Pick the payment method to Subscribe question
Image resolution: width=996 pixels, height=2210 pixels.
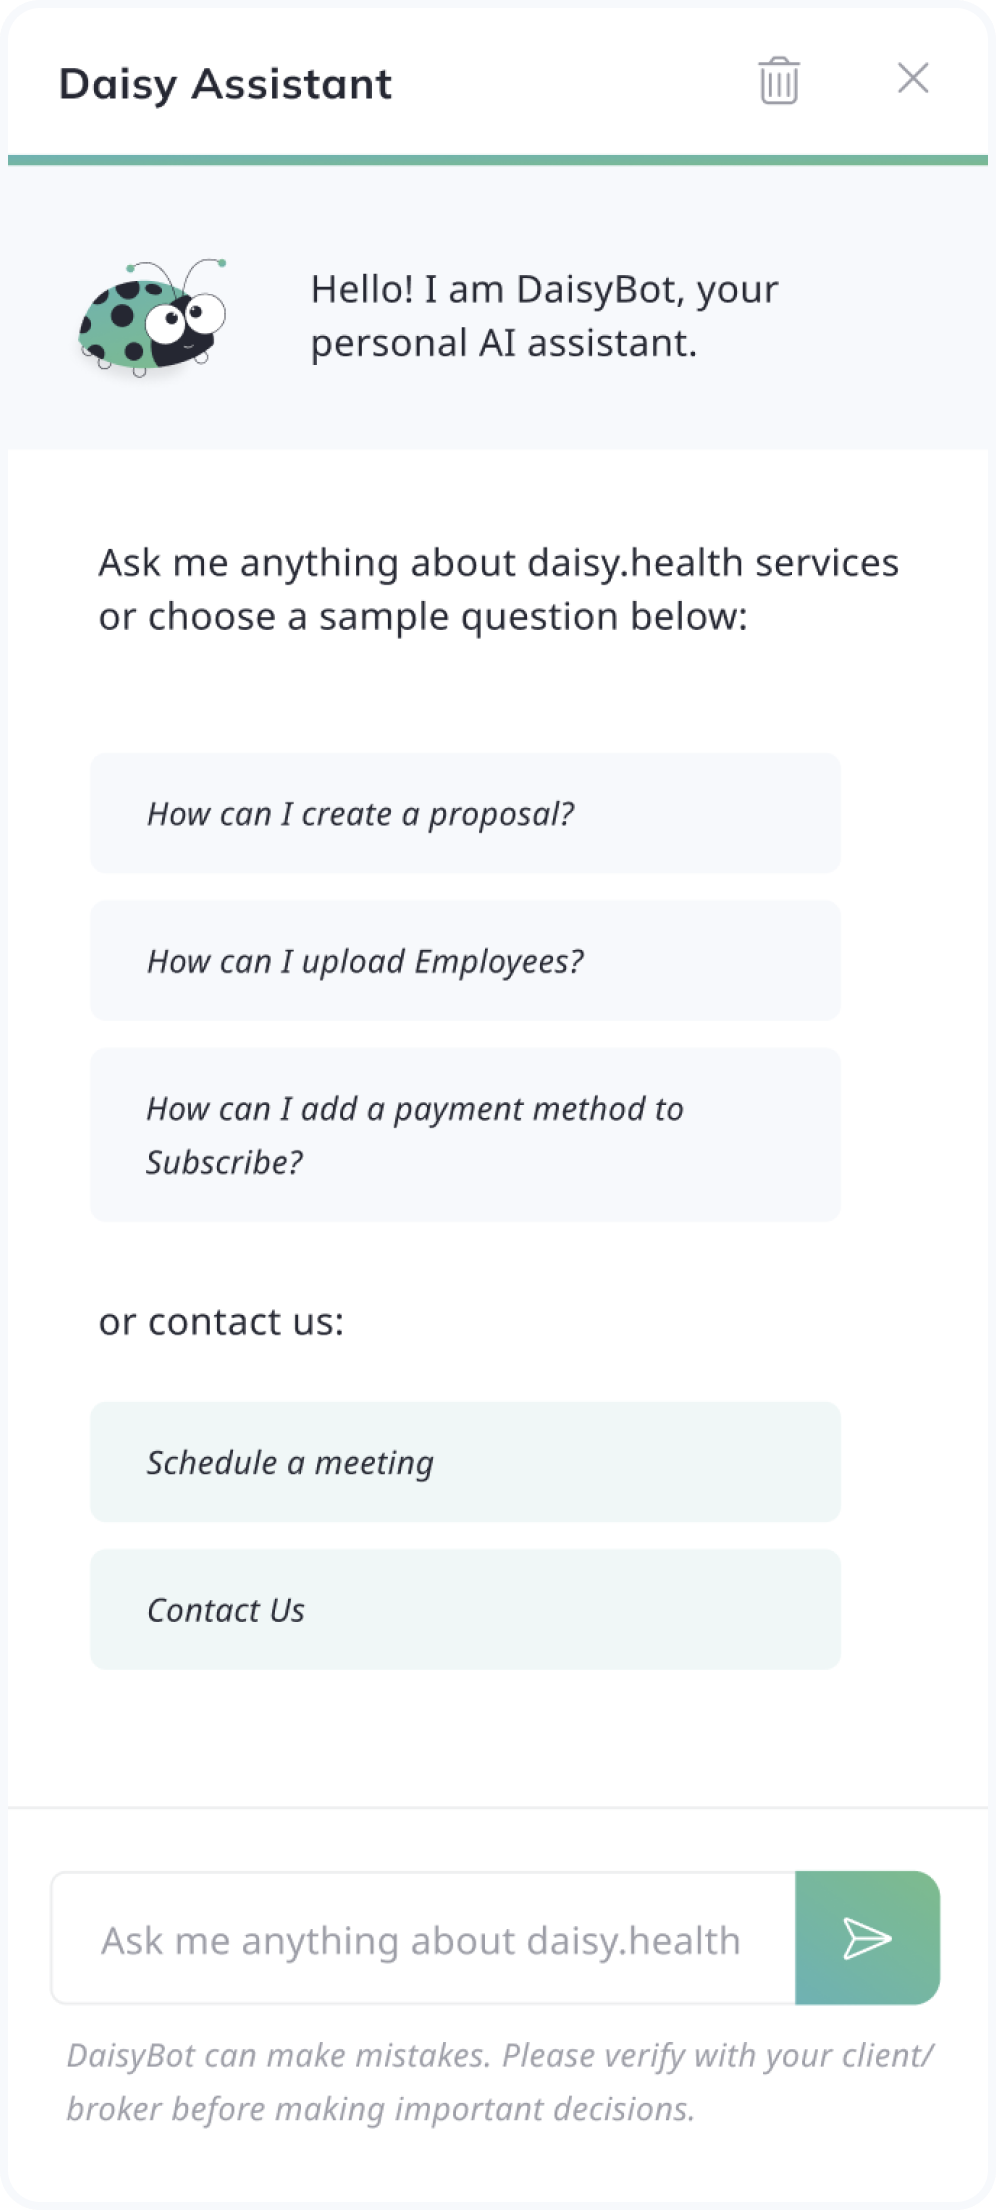[465, 1134]
